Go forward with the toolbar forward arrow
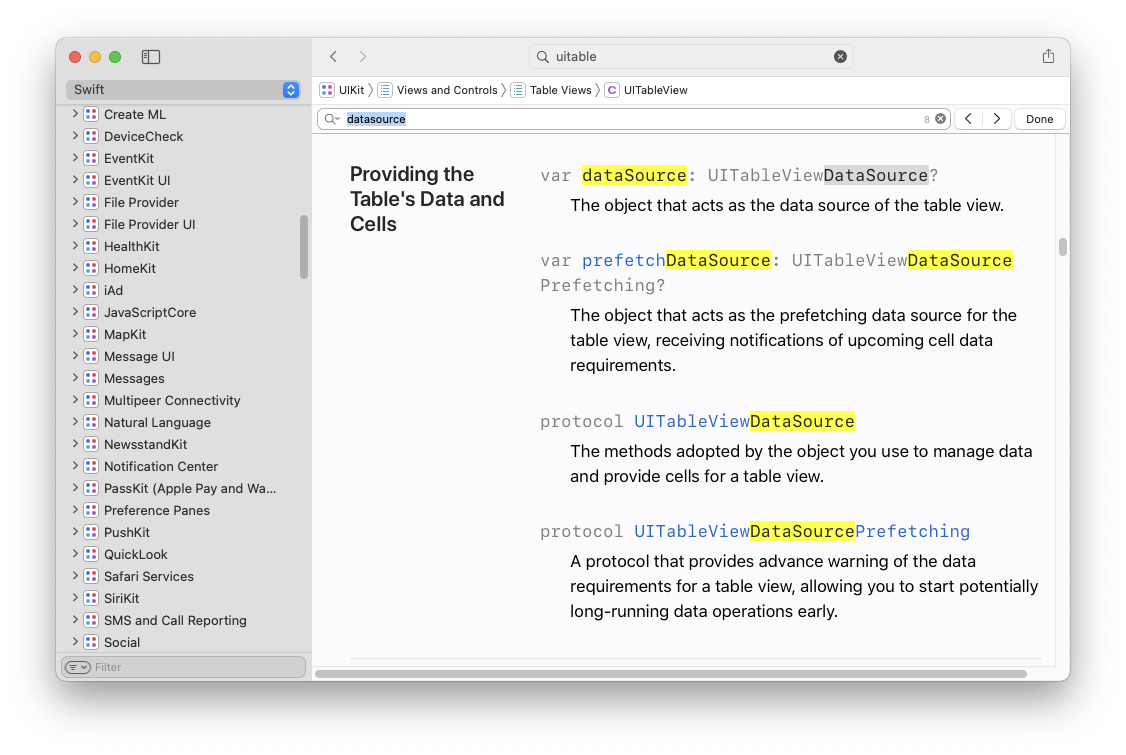 (363, 56)
